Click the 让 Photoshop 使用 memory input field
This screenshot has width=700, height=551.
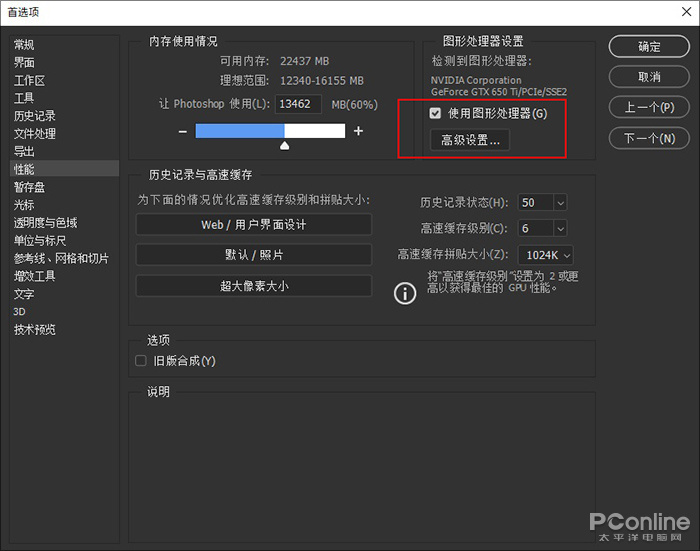(298, 104)
